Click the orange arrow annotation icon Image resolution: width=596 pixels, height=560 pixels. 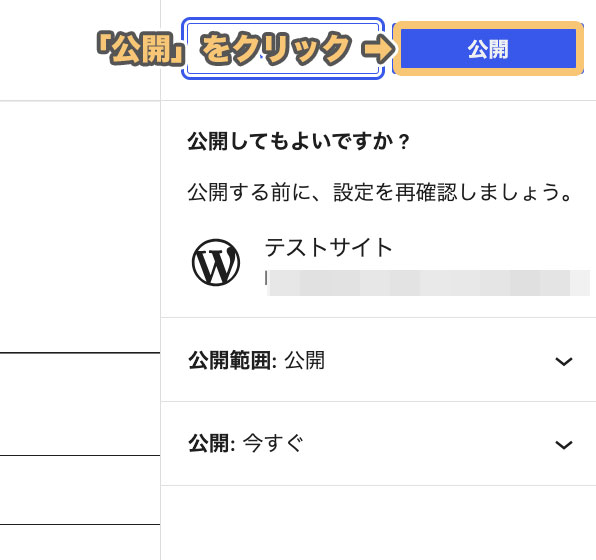tap(376, 49)
